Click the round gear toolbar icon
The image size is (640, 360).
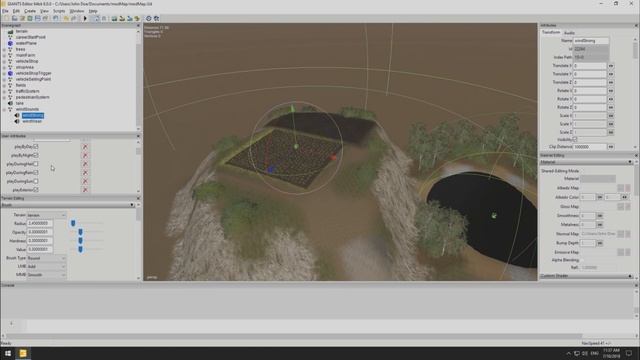pyautogui.click(x=149, y=18)
